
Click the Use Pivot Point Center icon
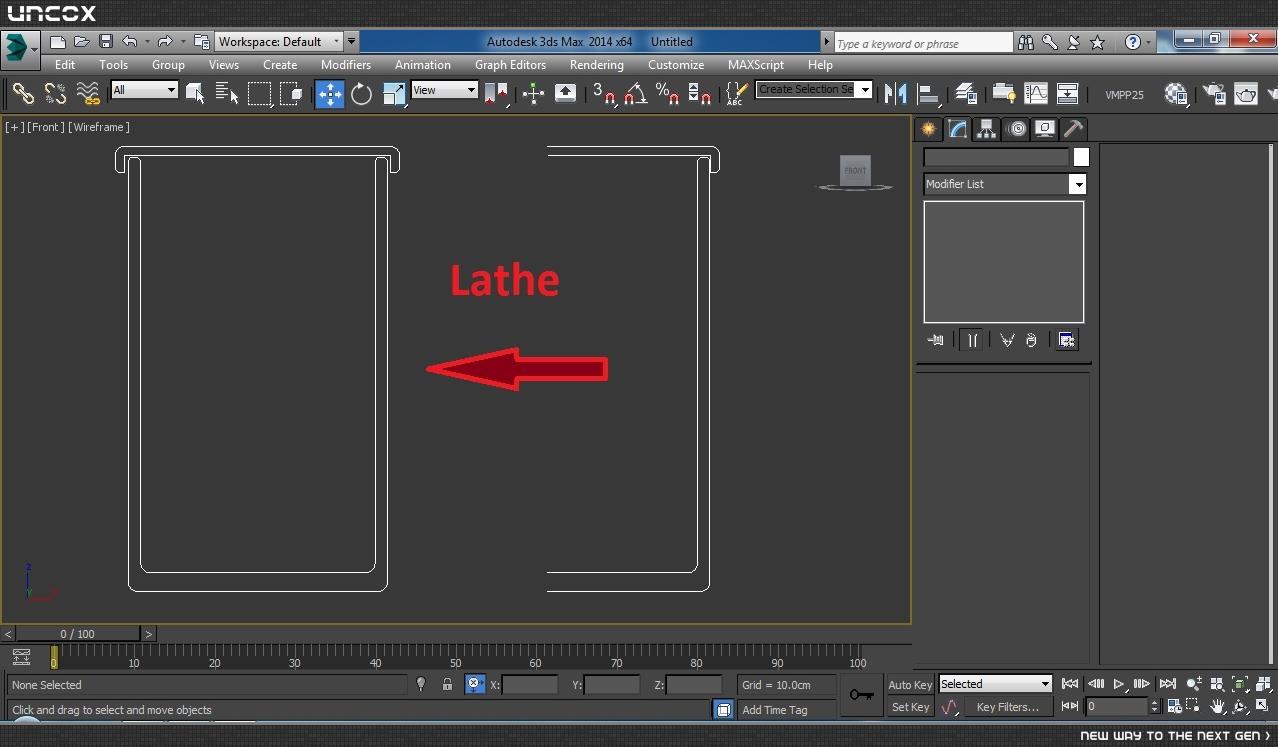click(x=496, y=94)
